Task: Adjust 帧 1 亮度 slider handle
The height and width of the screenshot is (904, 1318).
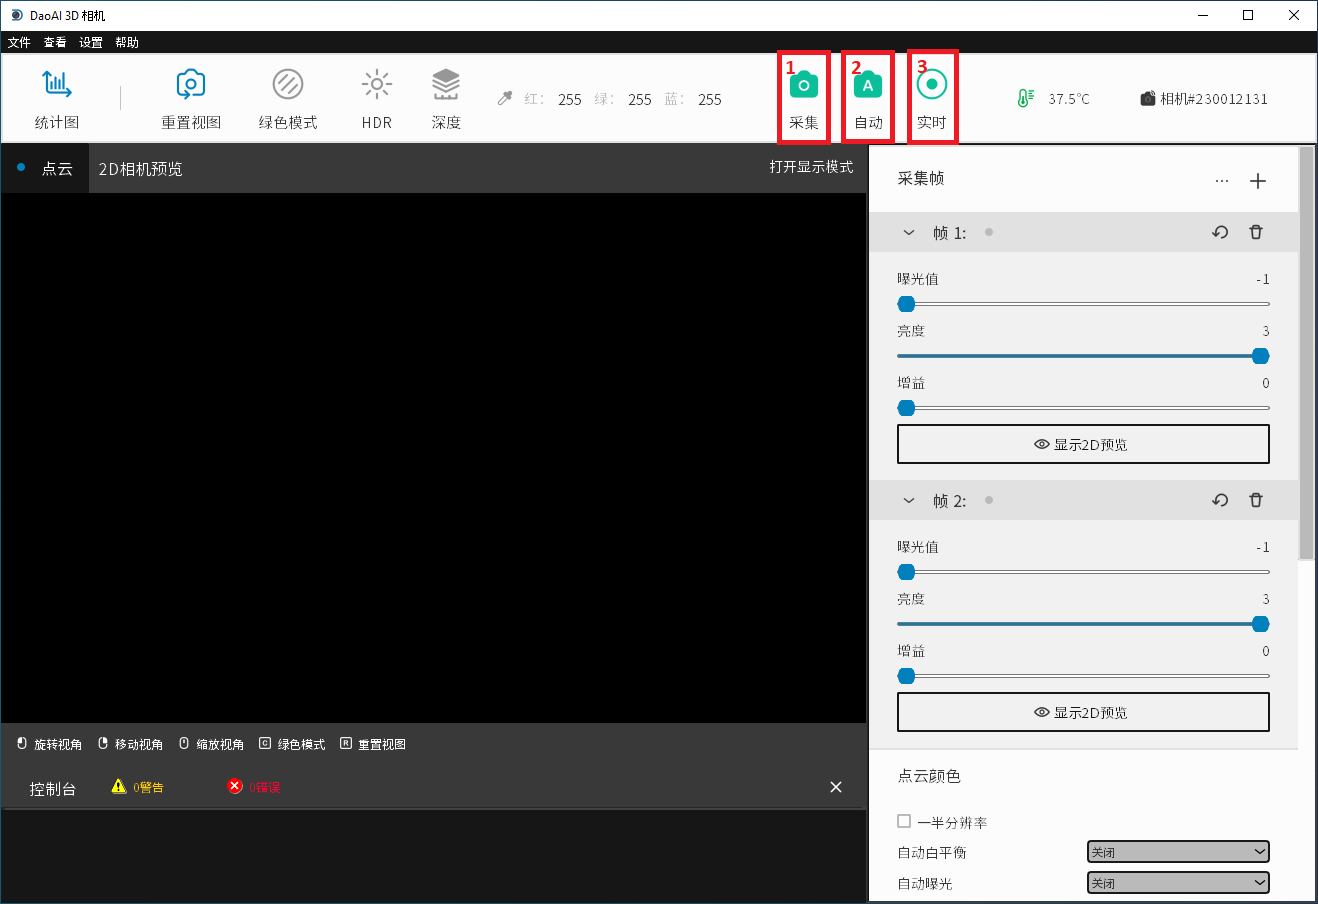Action: 1261,356
